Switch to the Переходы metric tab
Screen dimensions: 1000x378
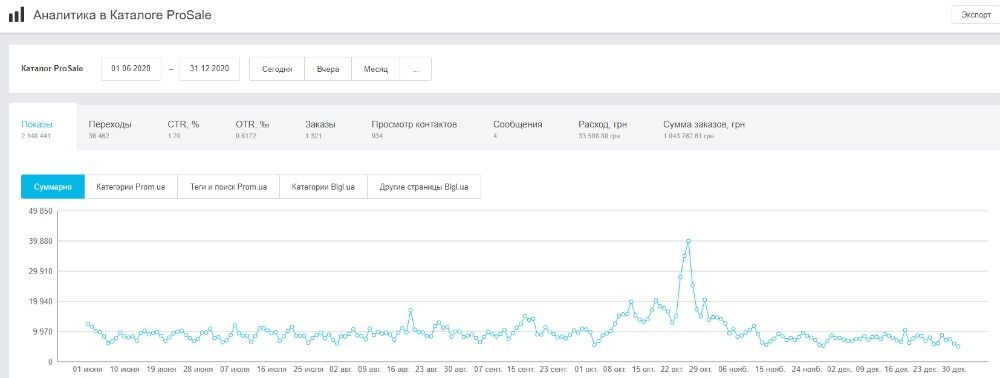coord(110,128)
